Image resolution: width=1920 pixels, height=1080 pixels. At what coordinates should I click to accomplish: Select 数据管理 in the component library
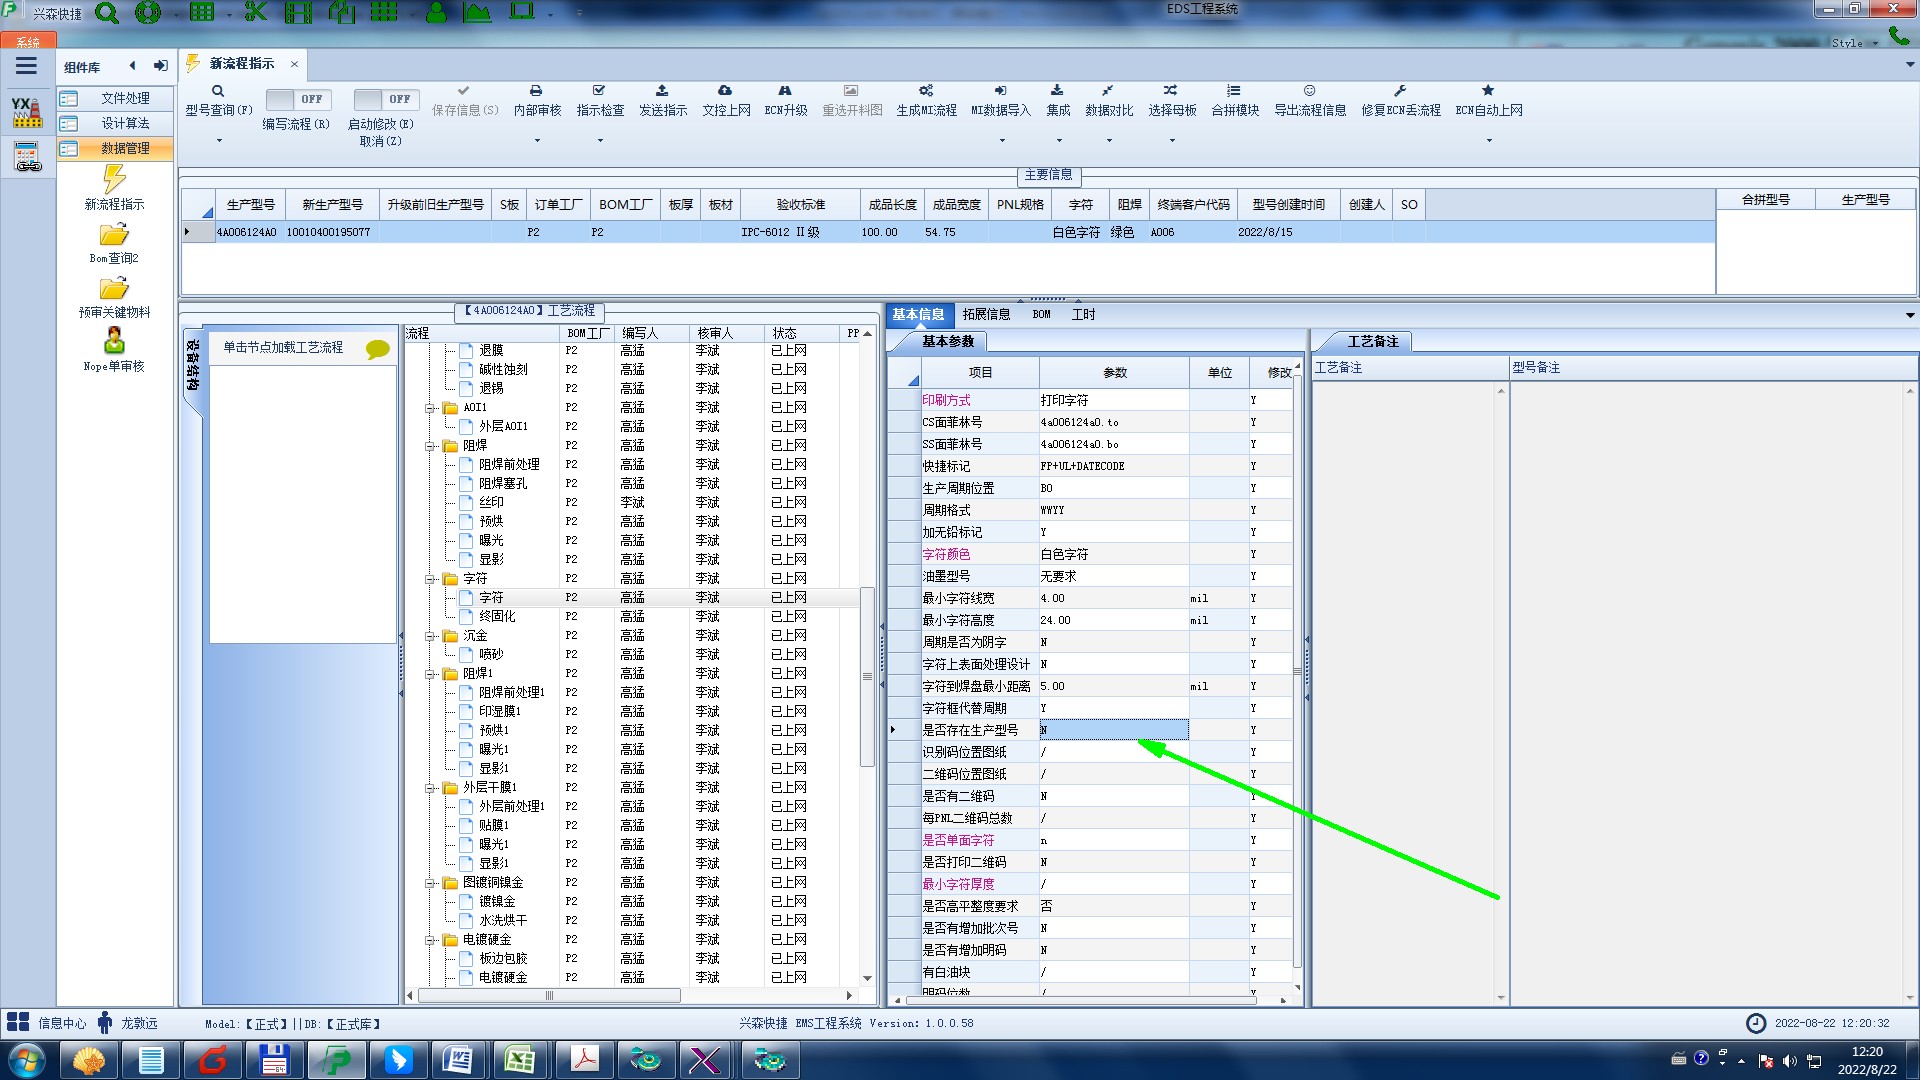(x=124, y=148)
